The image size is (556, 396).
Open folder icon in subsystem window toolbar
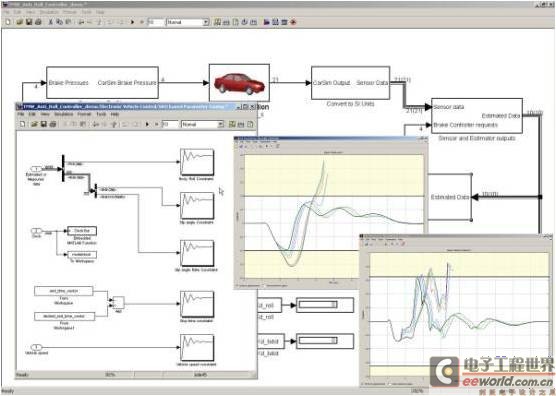coord(34,124)
